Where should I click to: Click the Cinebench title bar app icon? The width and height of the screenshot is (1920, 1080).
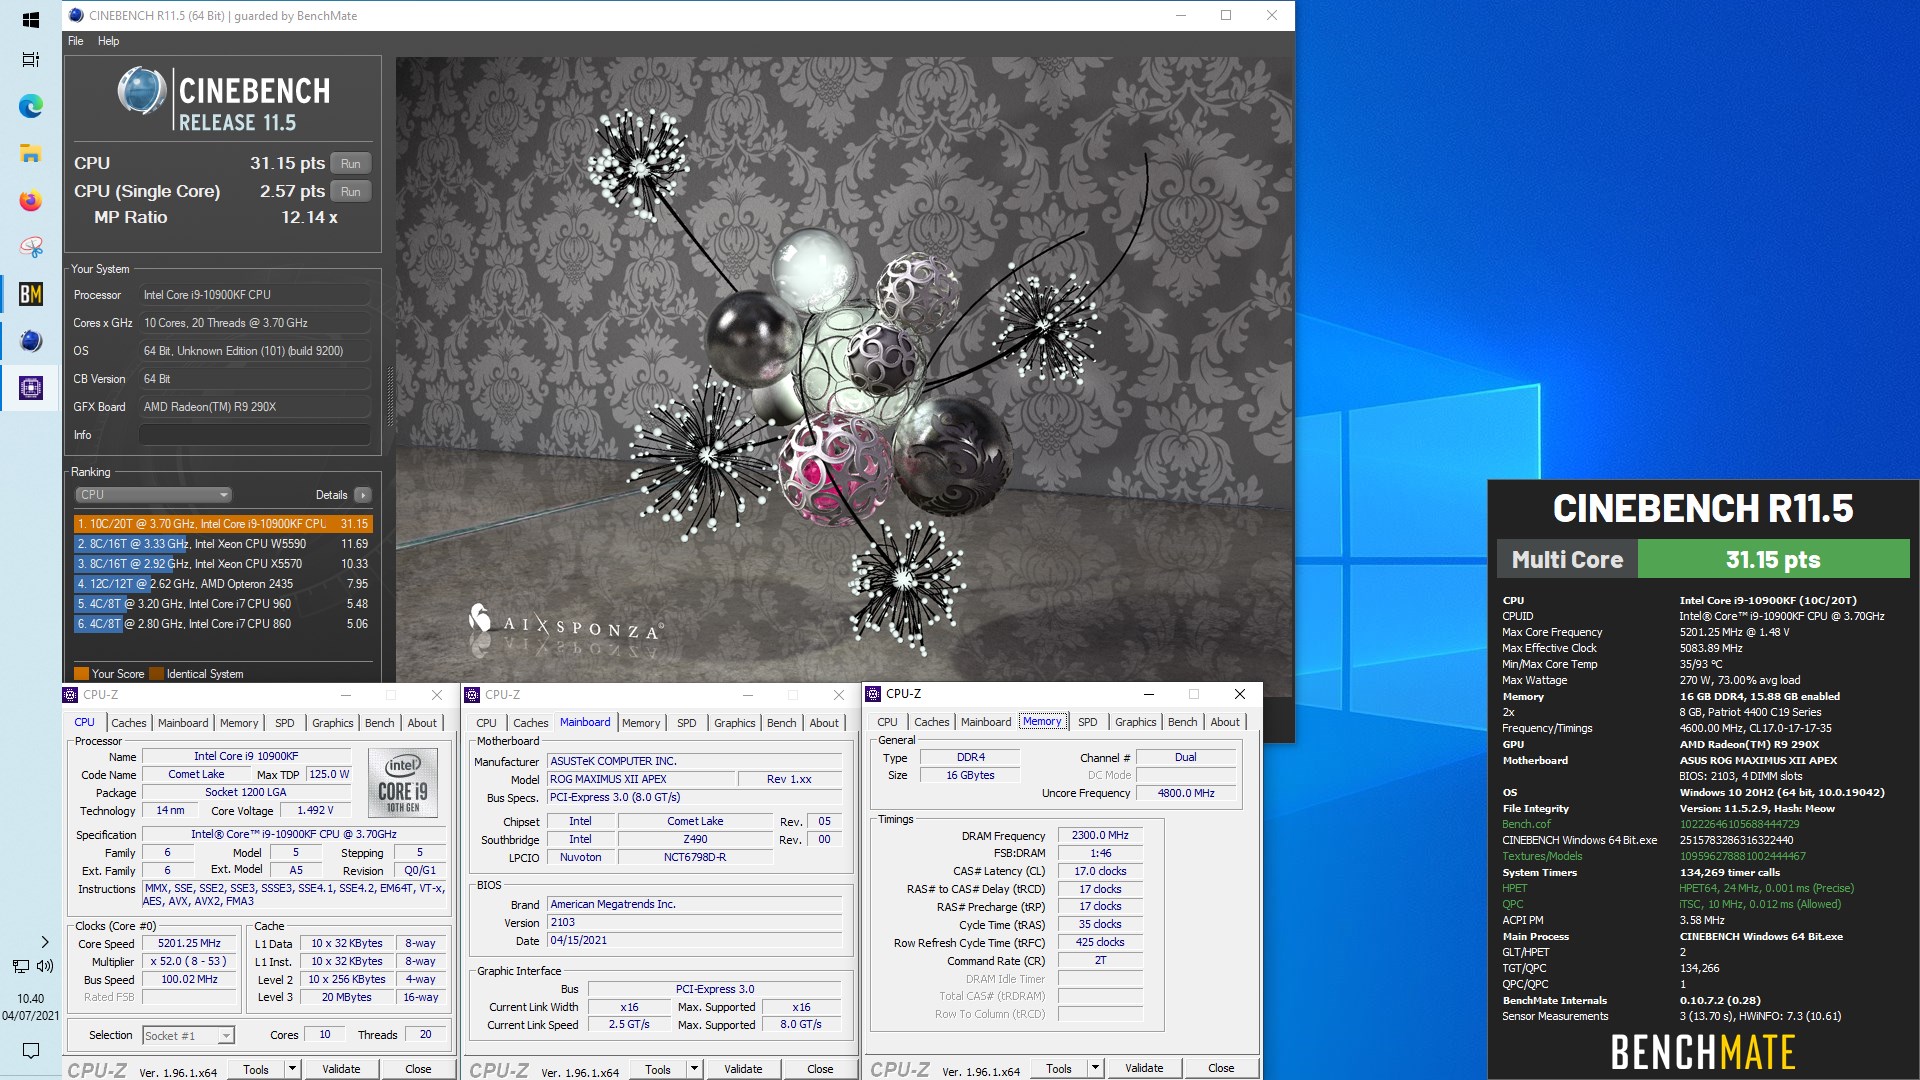tap(76, 15)
